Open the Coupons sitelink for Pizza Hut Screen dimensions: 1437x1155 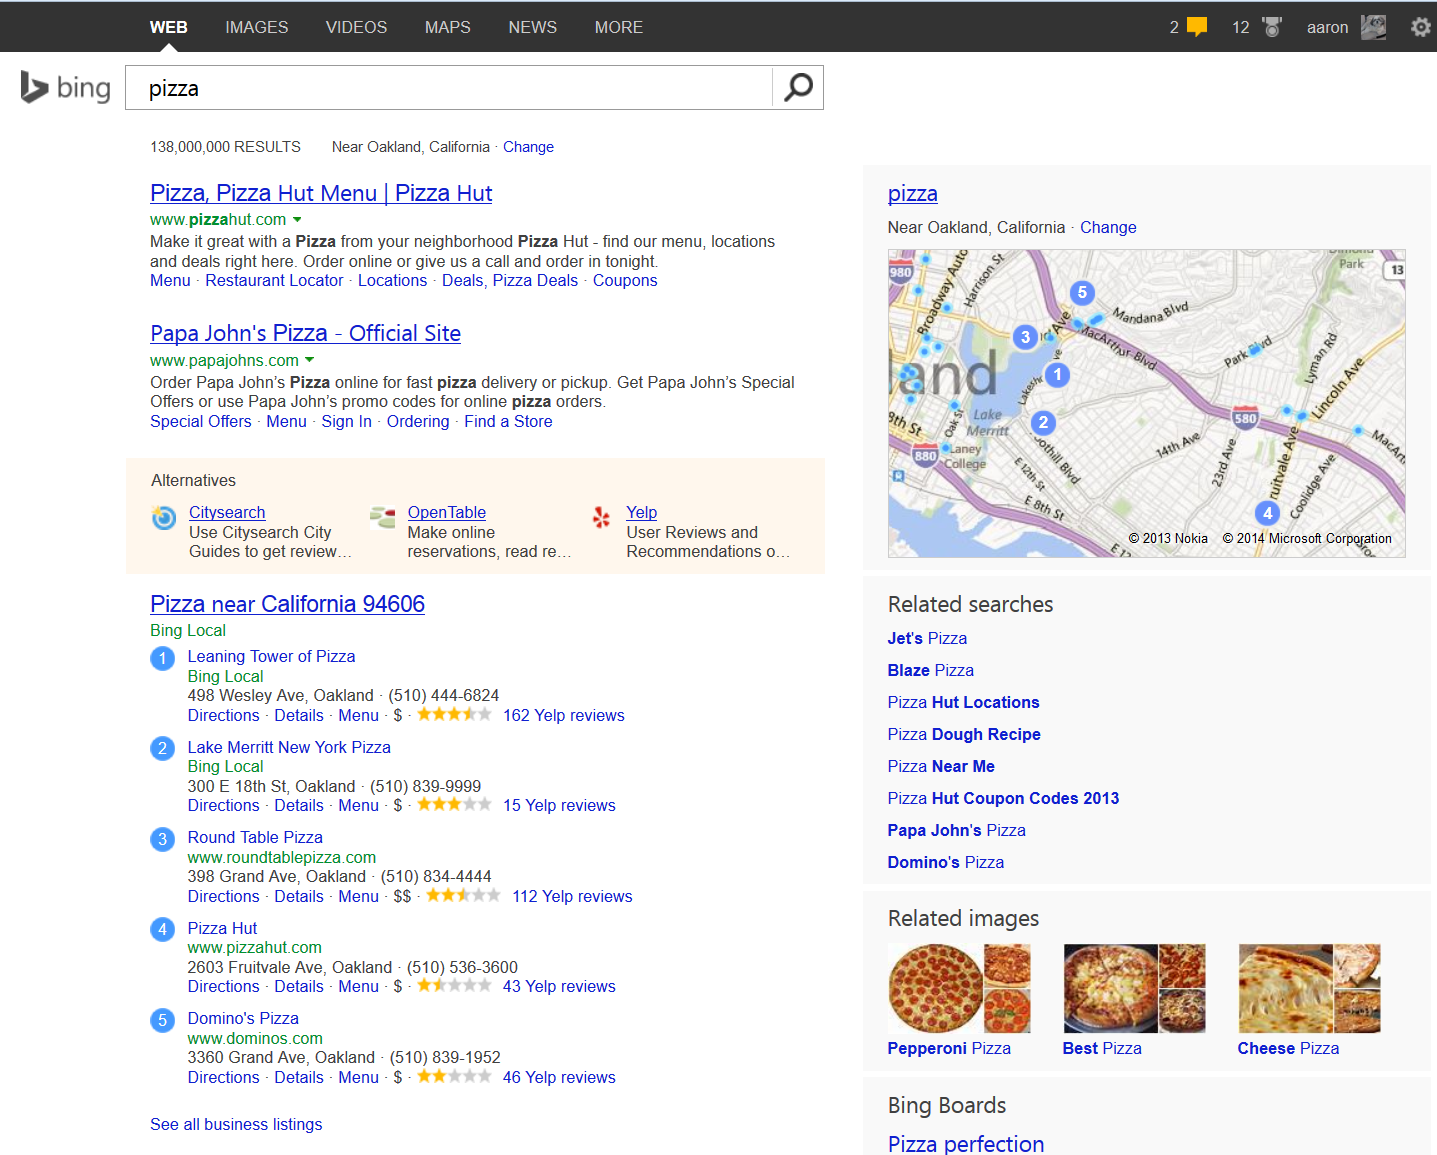pos(625,281)
